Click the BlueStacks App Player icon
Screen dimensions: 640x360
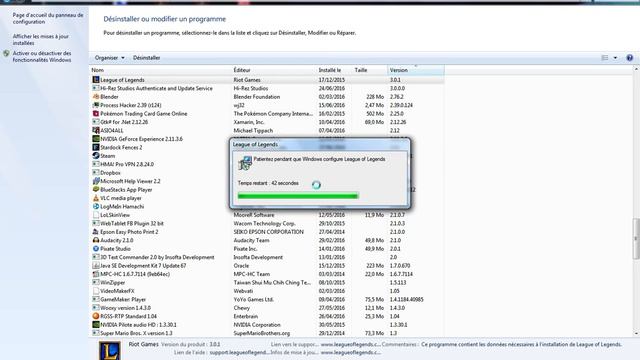point(96,189)
